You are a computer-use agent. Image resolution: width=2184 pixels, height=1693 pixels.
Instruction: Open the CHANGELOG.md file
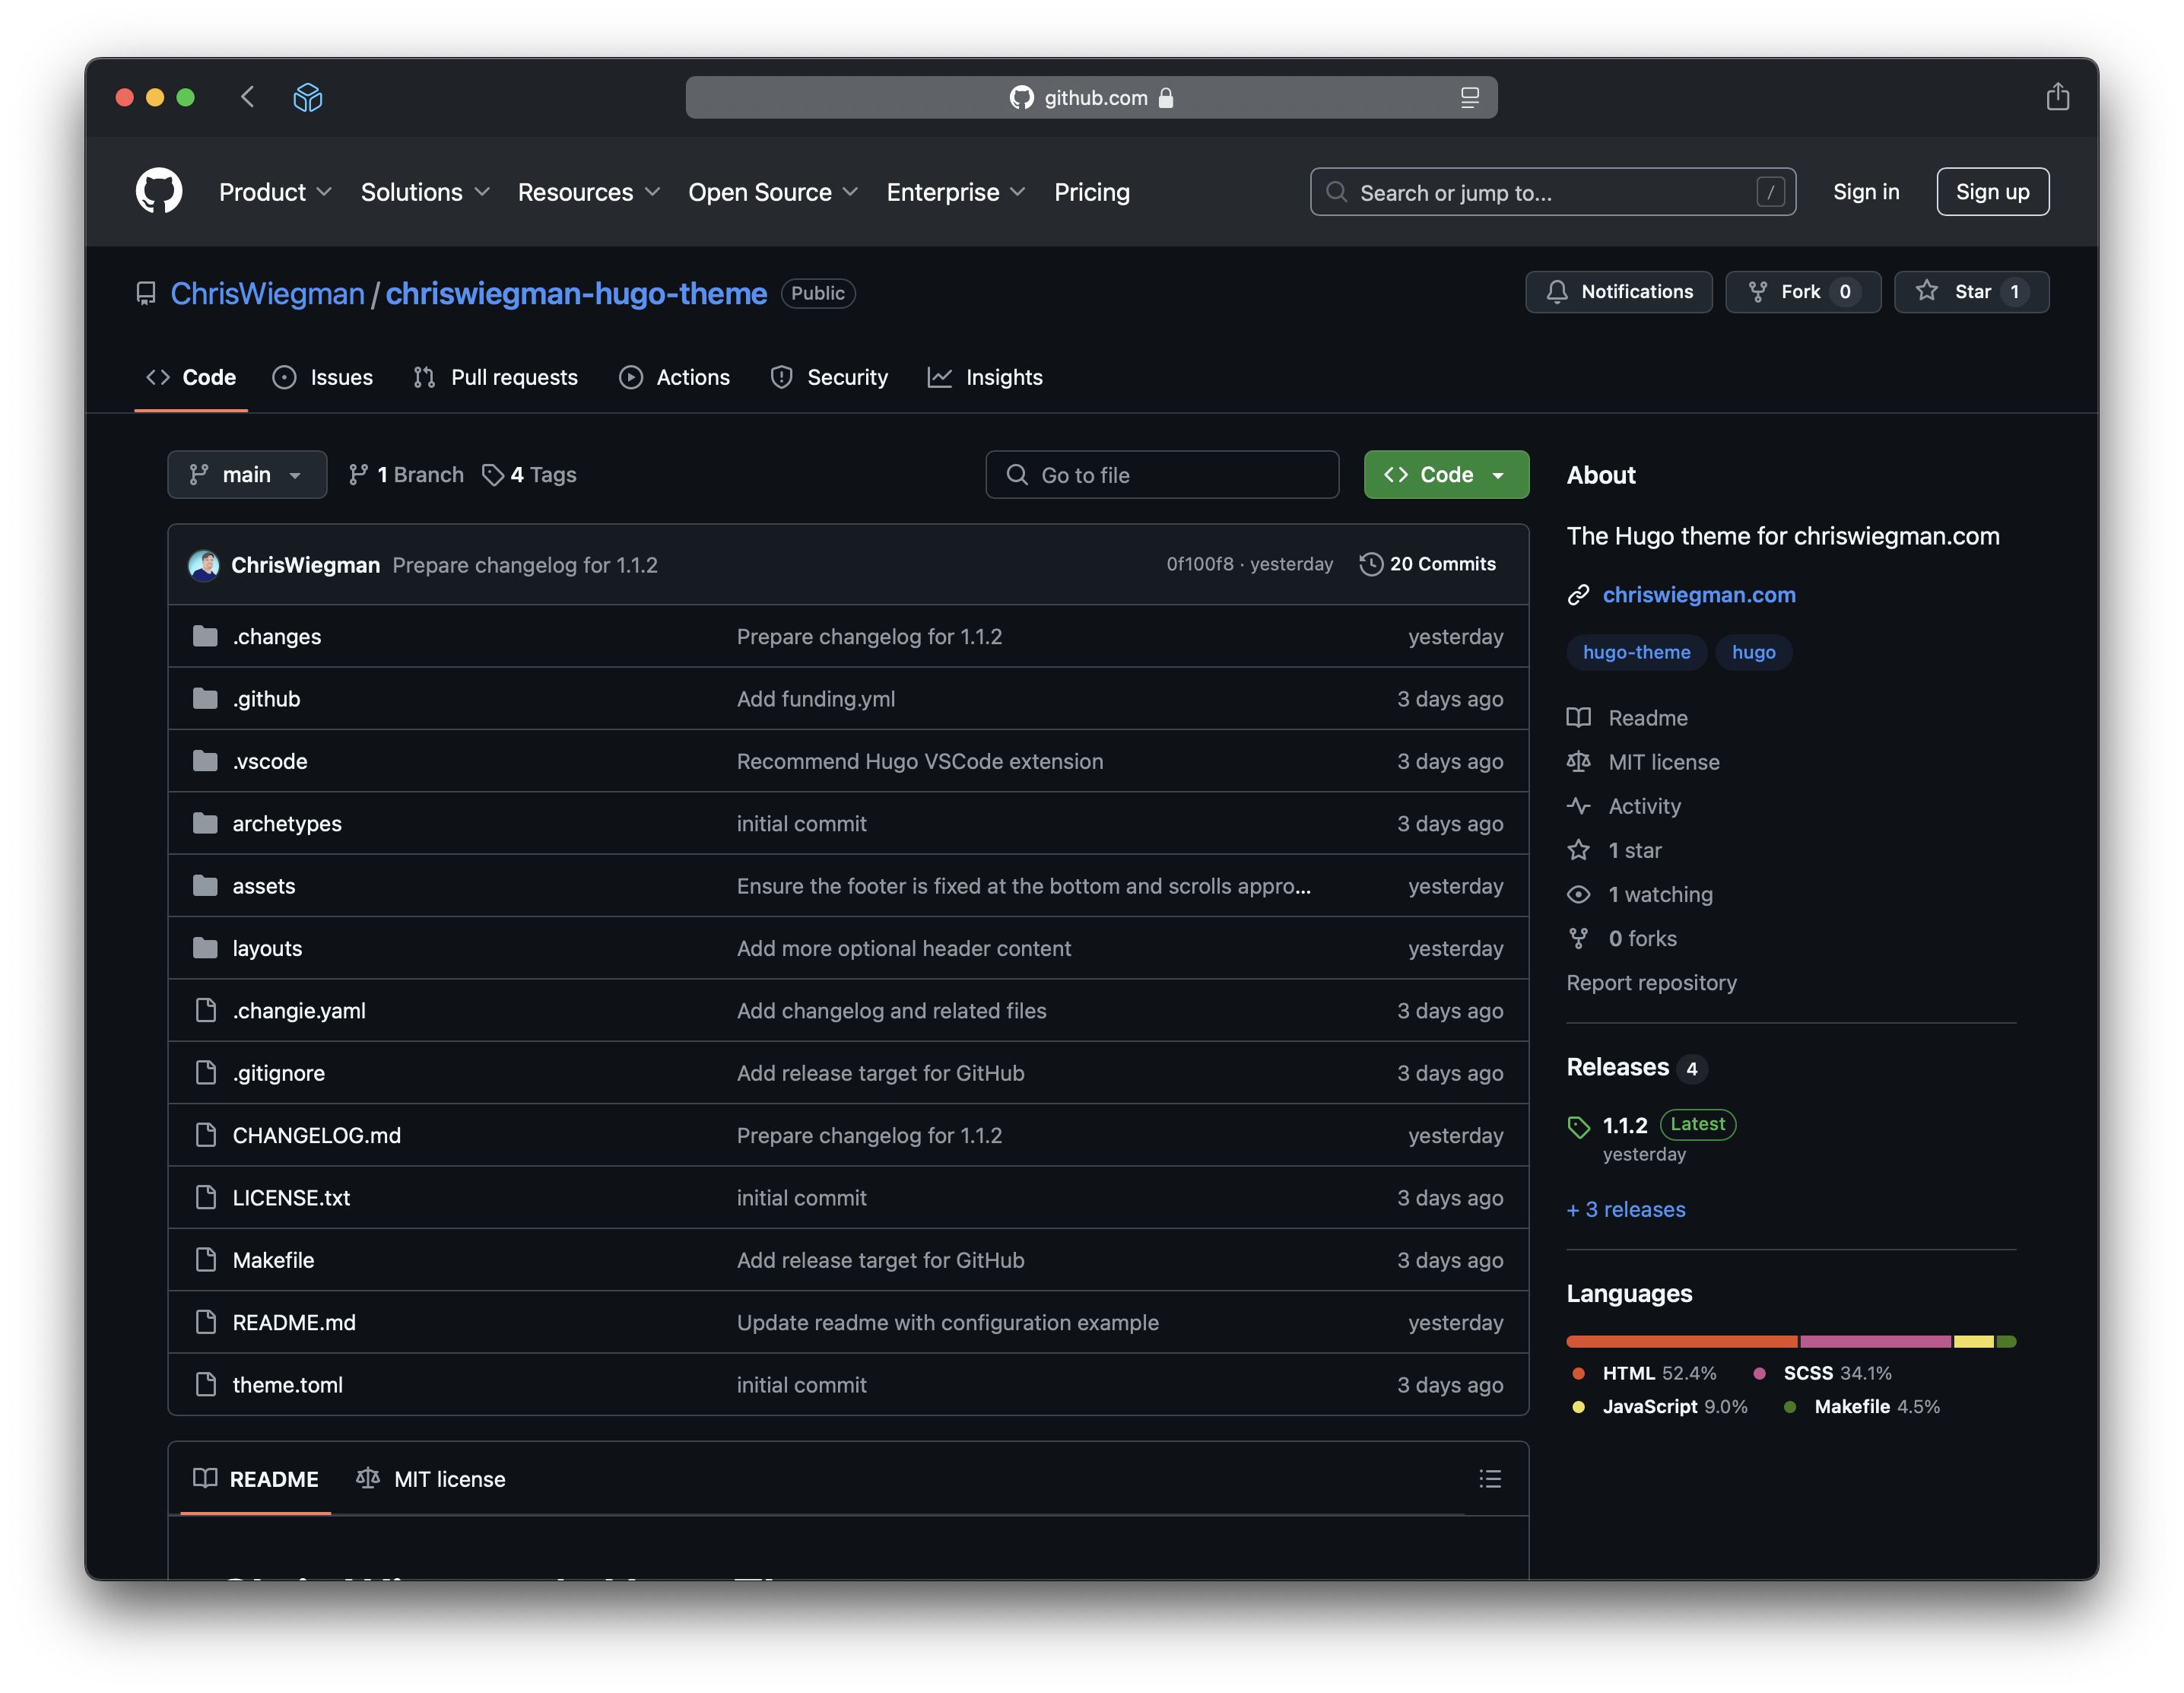316,1135
